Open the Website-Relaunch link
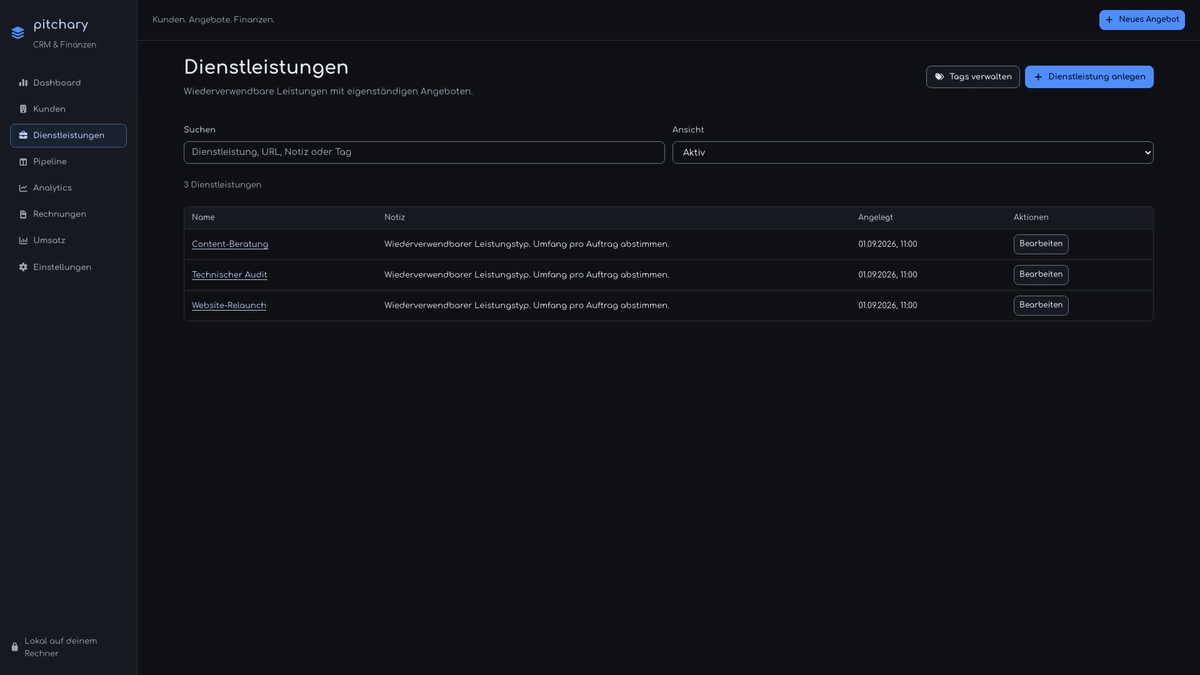Viewport: 1200px width, 675px height. [x=229, y=305]
